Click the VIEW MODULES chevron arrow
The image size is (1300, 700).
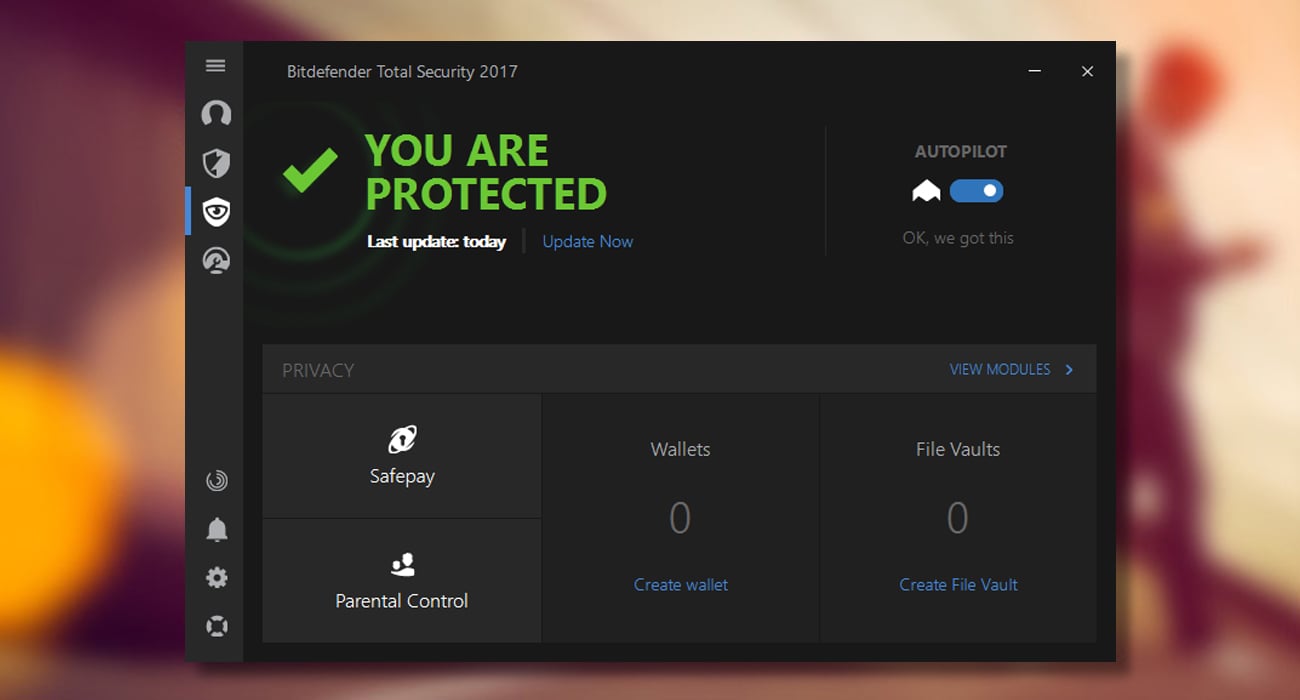pos(1068,369)
